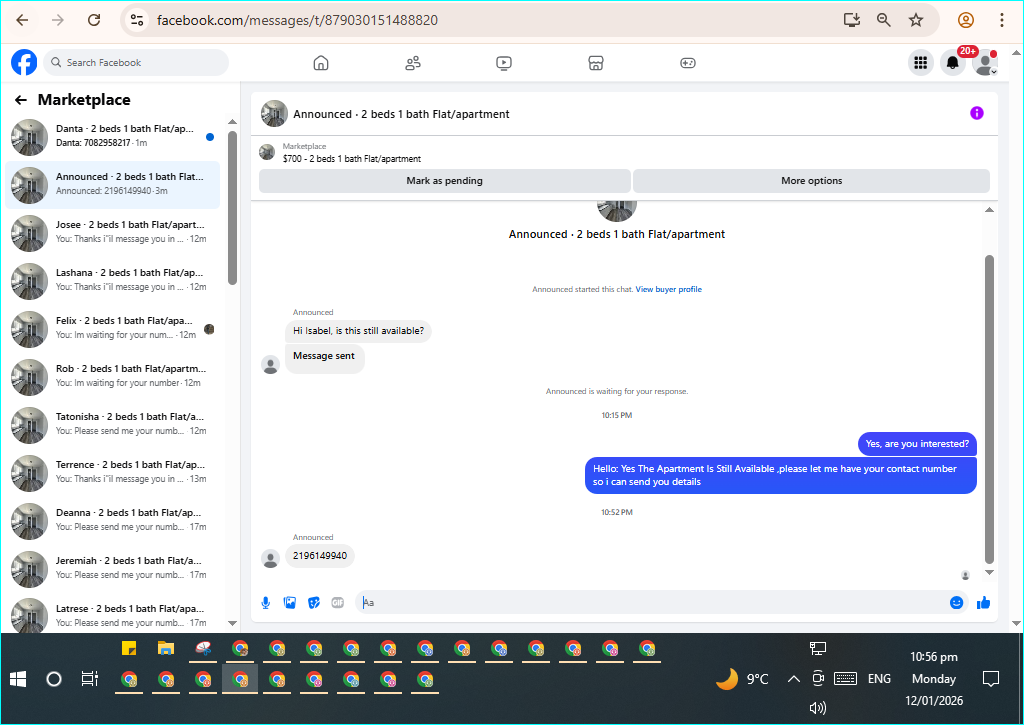Open the notifications bell with 20+ badge
The width and height of the screenshot is (1024, 725).
click(x=953, y=63)
